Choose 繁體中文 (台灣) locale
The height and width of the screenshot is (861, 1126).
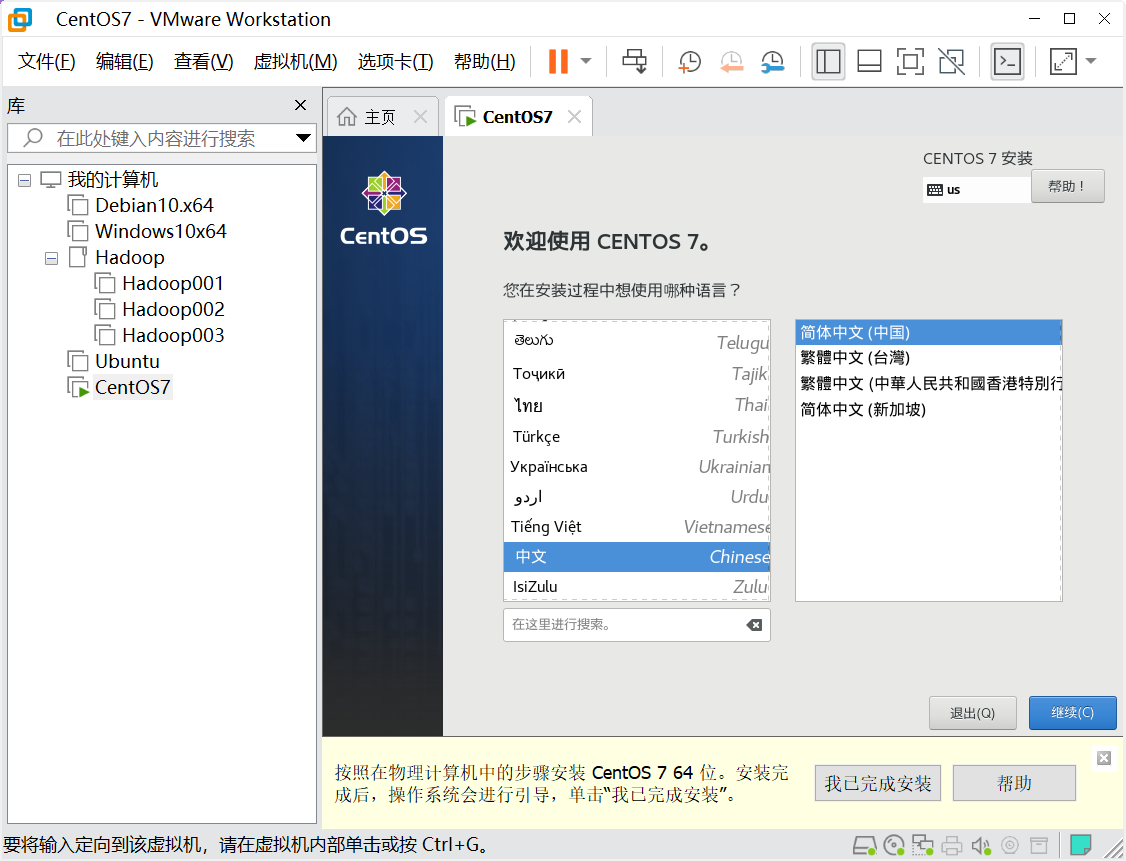pos(929,358)
